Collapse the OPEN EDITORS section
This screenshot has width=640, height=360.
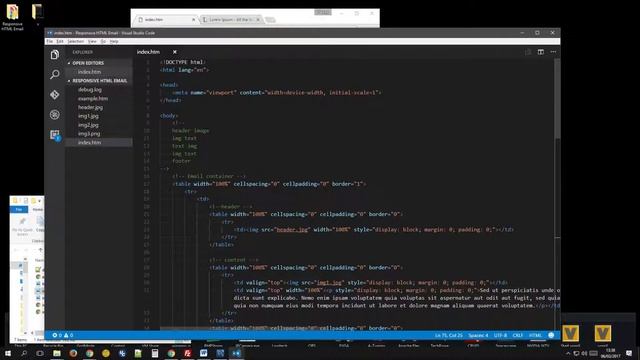pos(88,63)
